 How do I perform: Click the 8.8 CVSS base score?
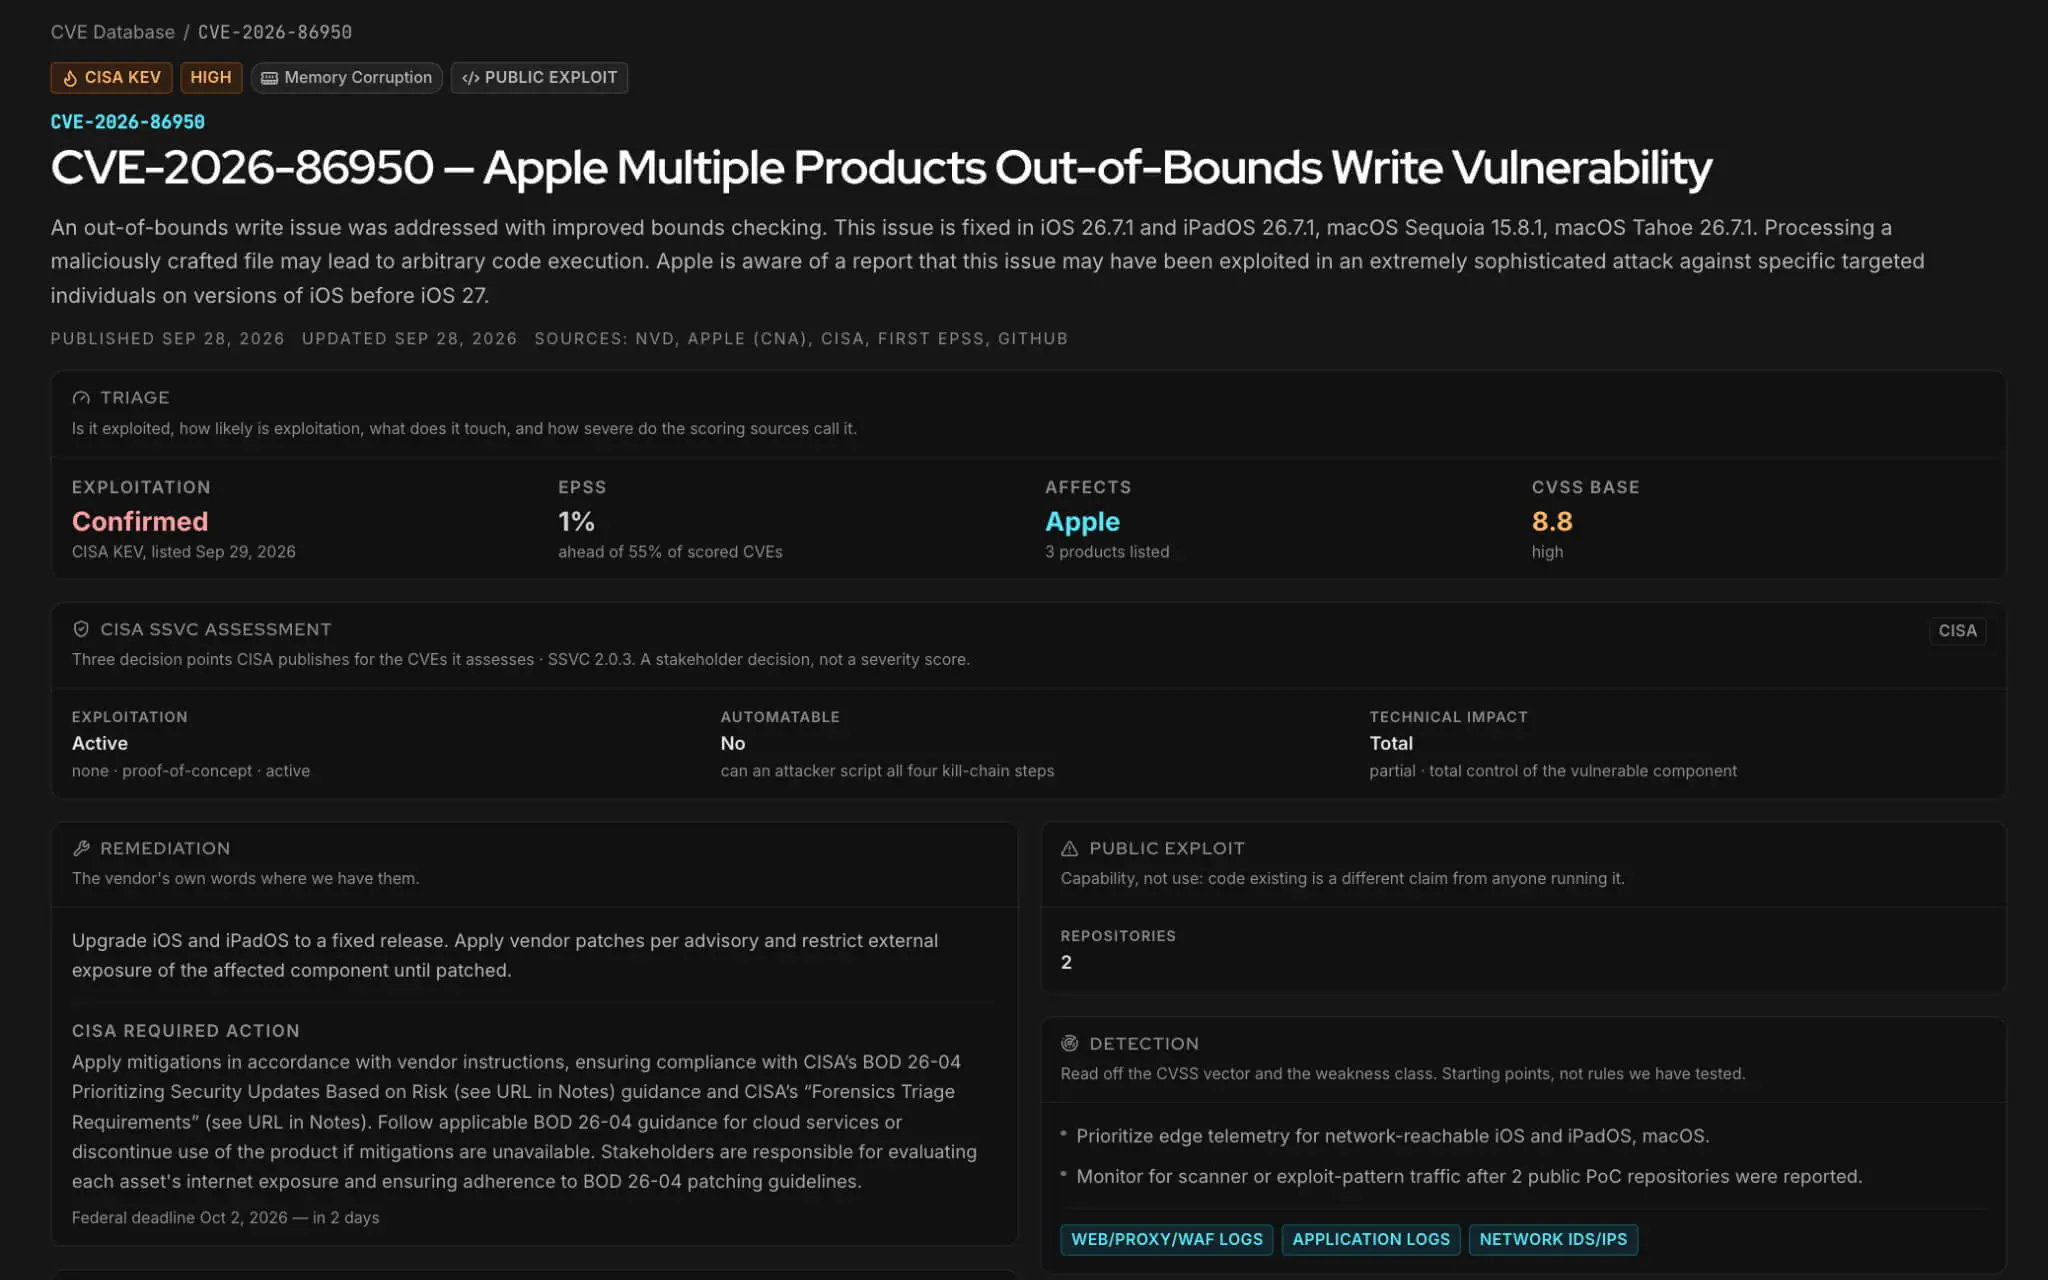pyautogui.click(x=1552, y=521)
